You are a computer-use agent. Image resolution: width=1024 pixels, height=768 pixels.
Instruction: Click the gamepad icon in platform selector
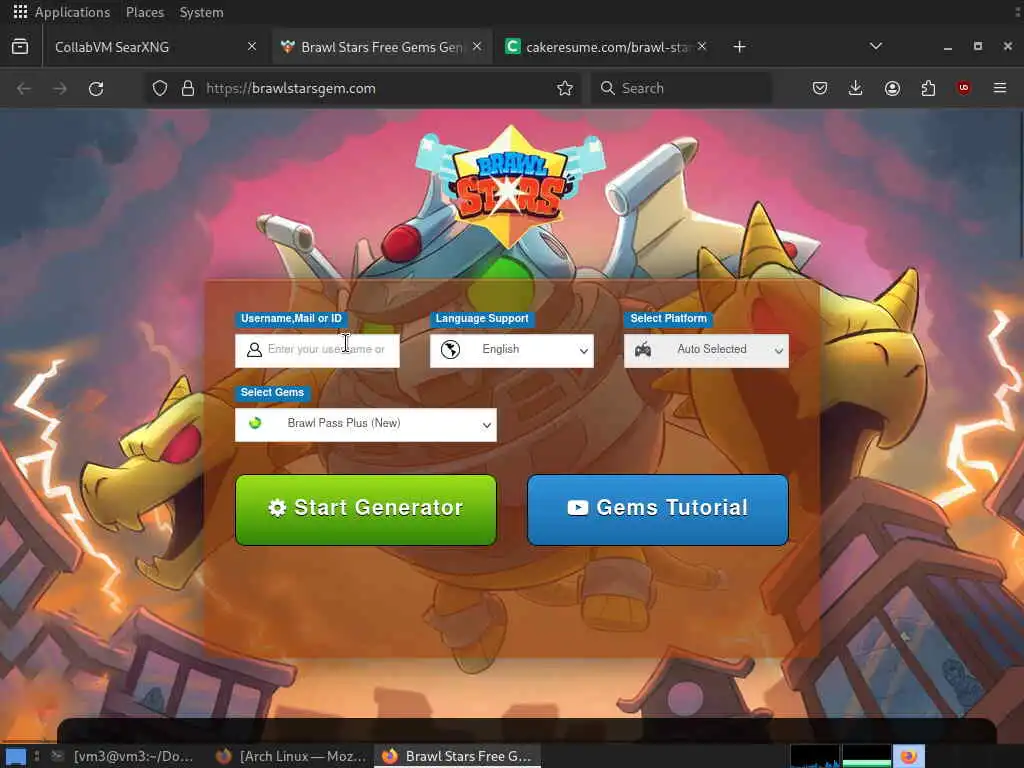coord(643,349)
